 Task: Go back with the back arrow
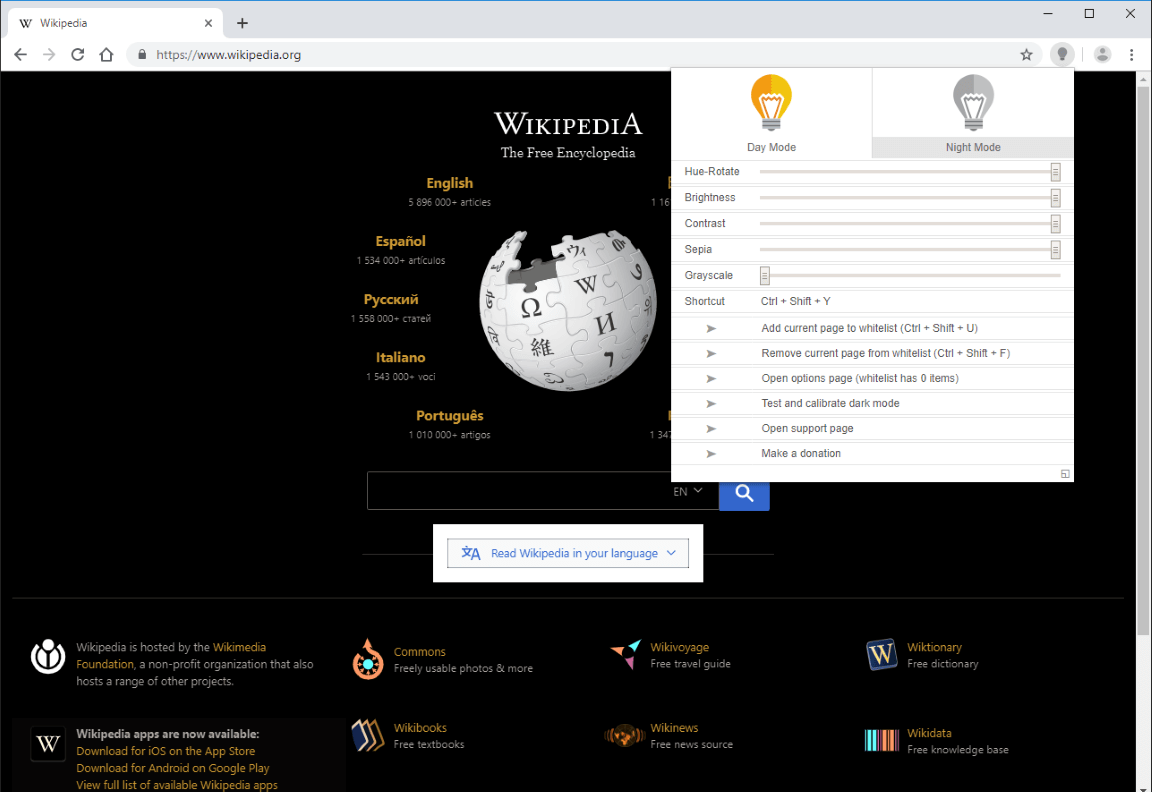pos(21,54)
